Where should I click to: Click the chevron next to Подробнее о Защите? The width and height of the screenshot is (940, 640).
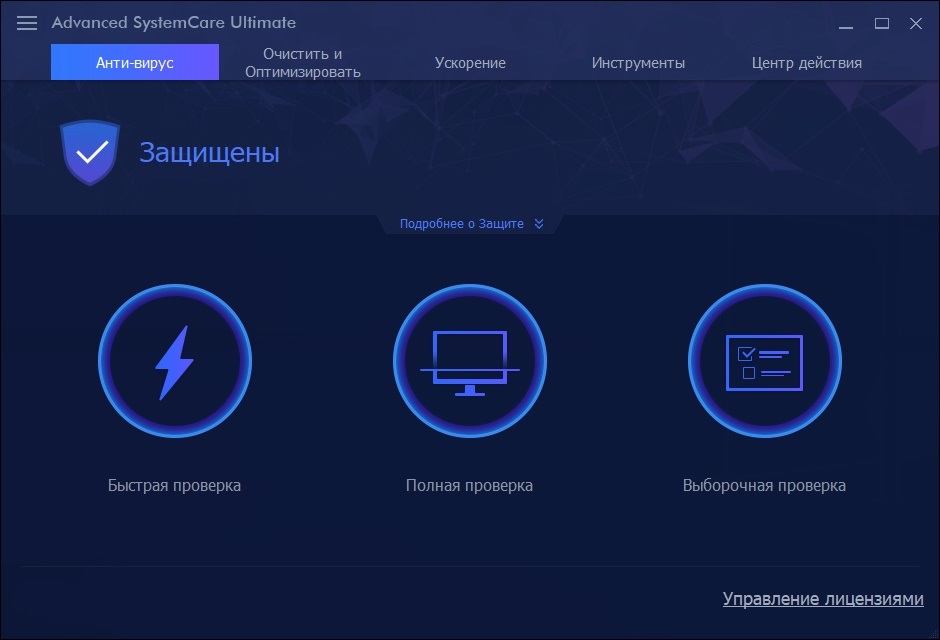click(540, 223)
